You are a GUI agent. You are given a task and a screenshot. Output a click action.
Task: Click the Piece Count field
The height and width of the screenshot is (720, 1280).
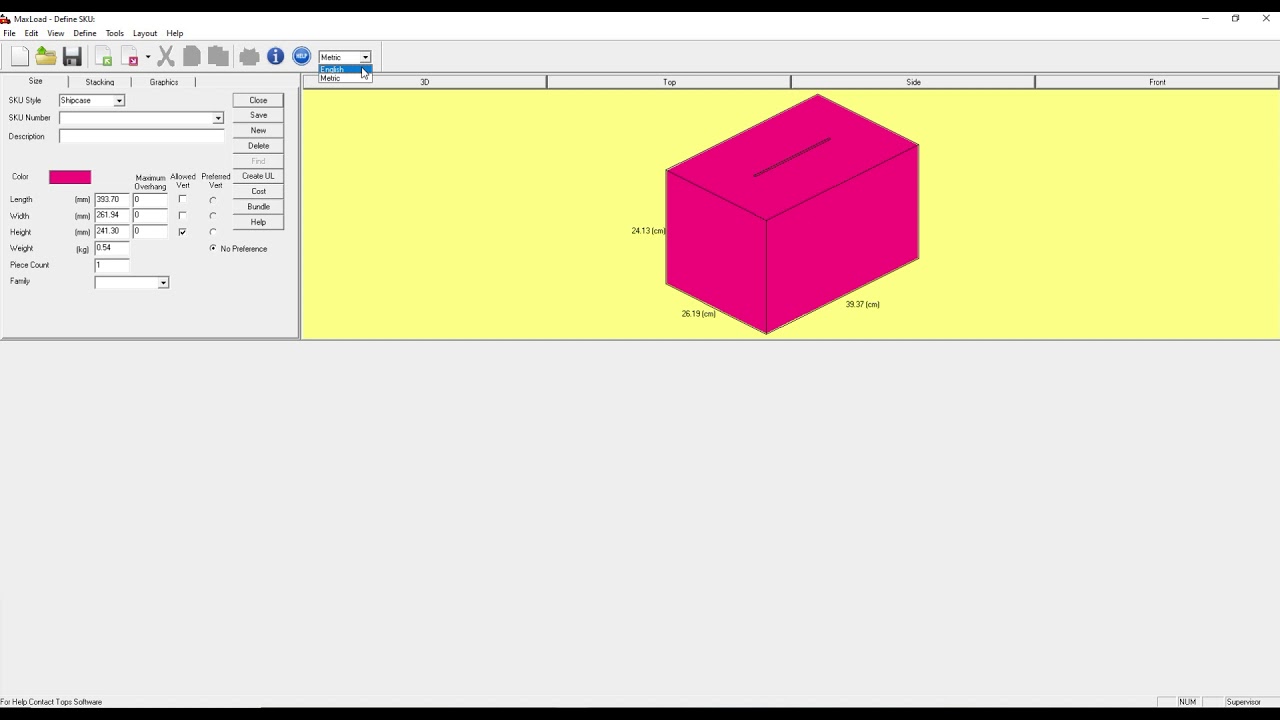112,265
